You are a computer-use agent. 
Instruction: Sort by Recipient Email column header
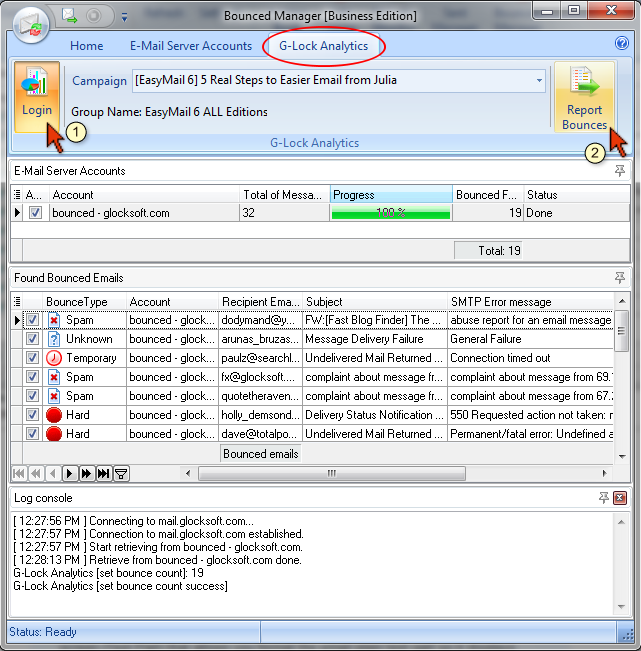coord(260,301)
